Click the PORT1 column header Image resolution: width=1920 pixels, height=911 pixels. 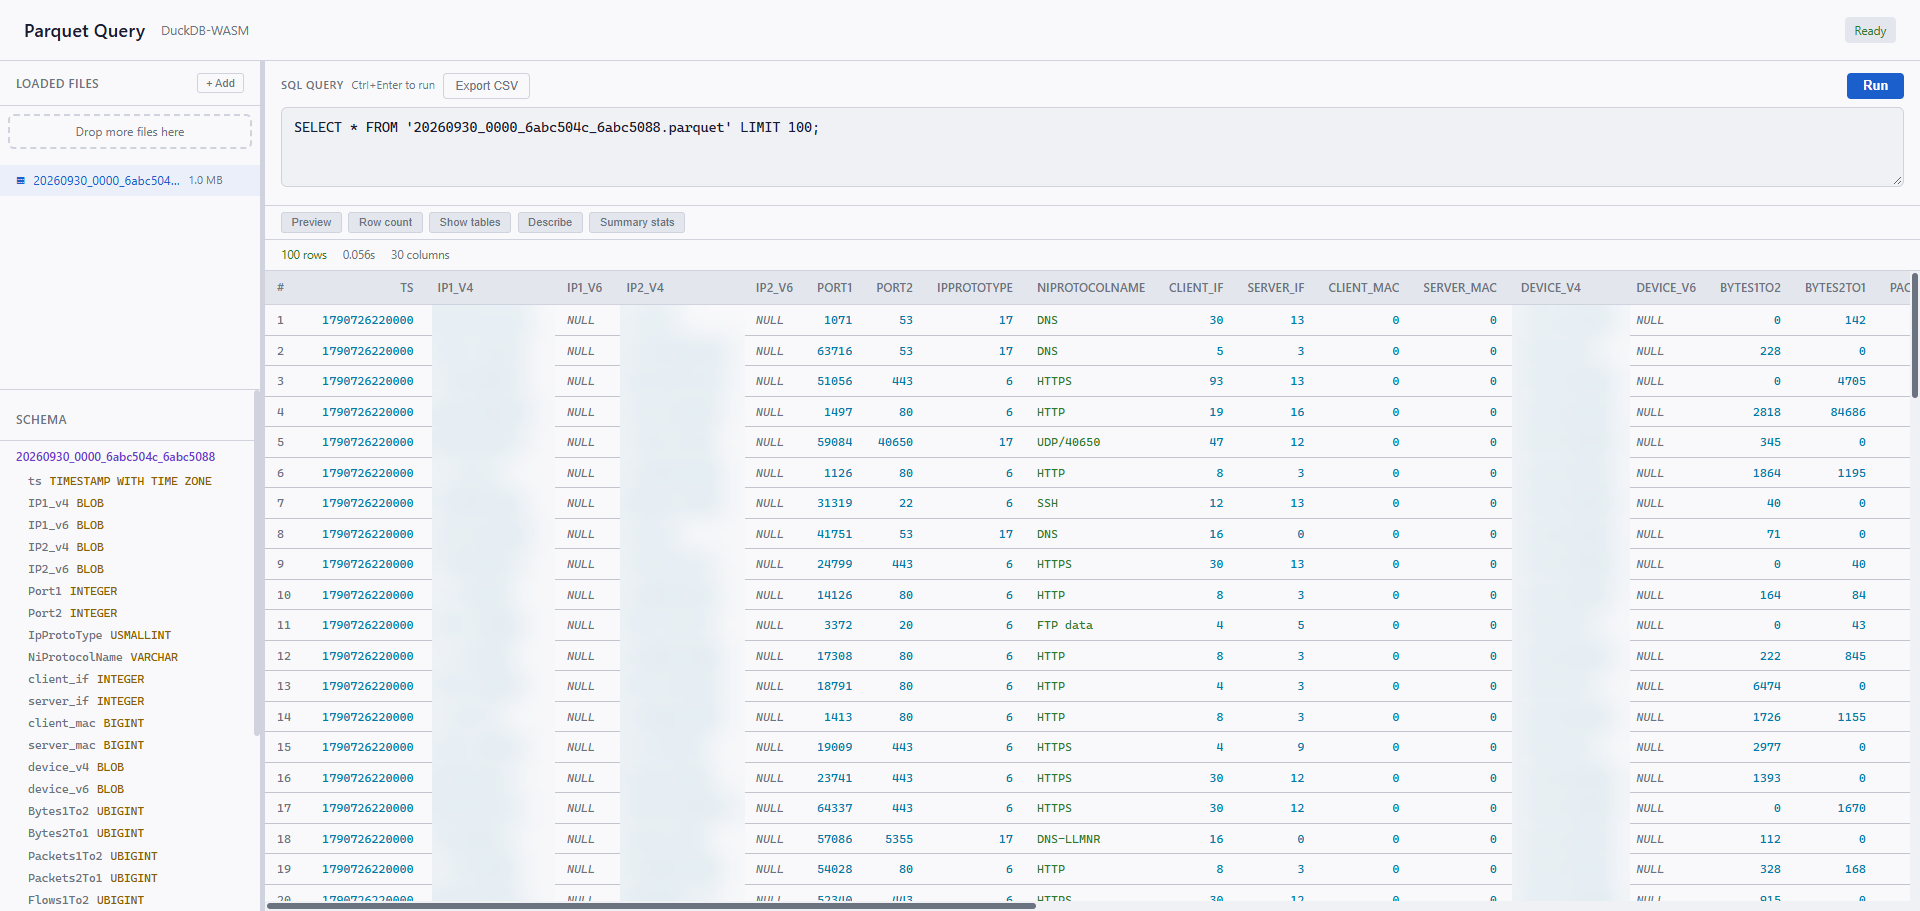point(834,288)
